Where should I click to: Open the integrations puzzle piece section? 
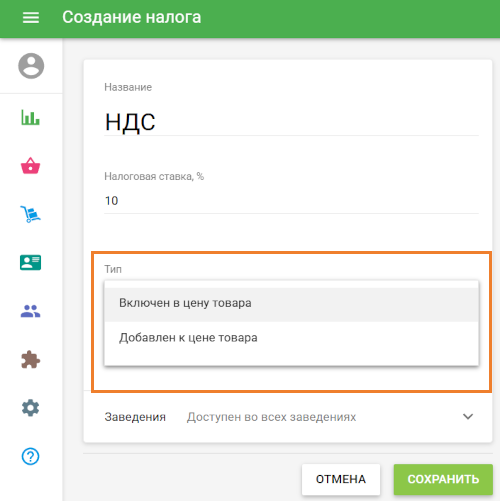tap(30, 360)
